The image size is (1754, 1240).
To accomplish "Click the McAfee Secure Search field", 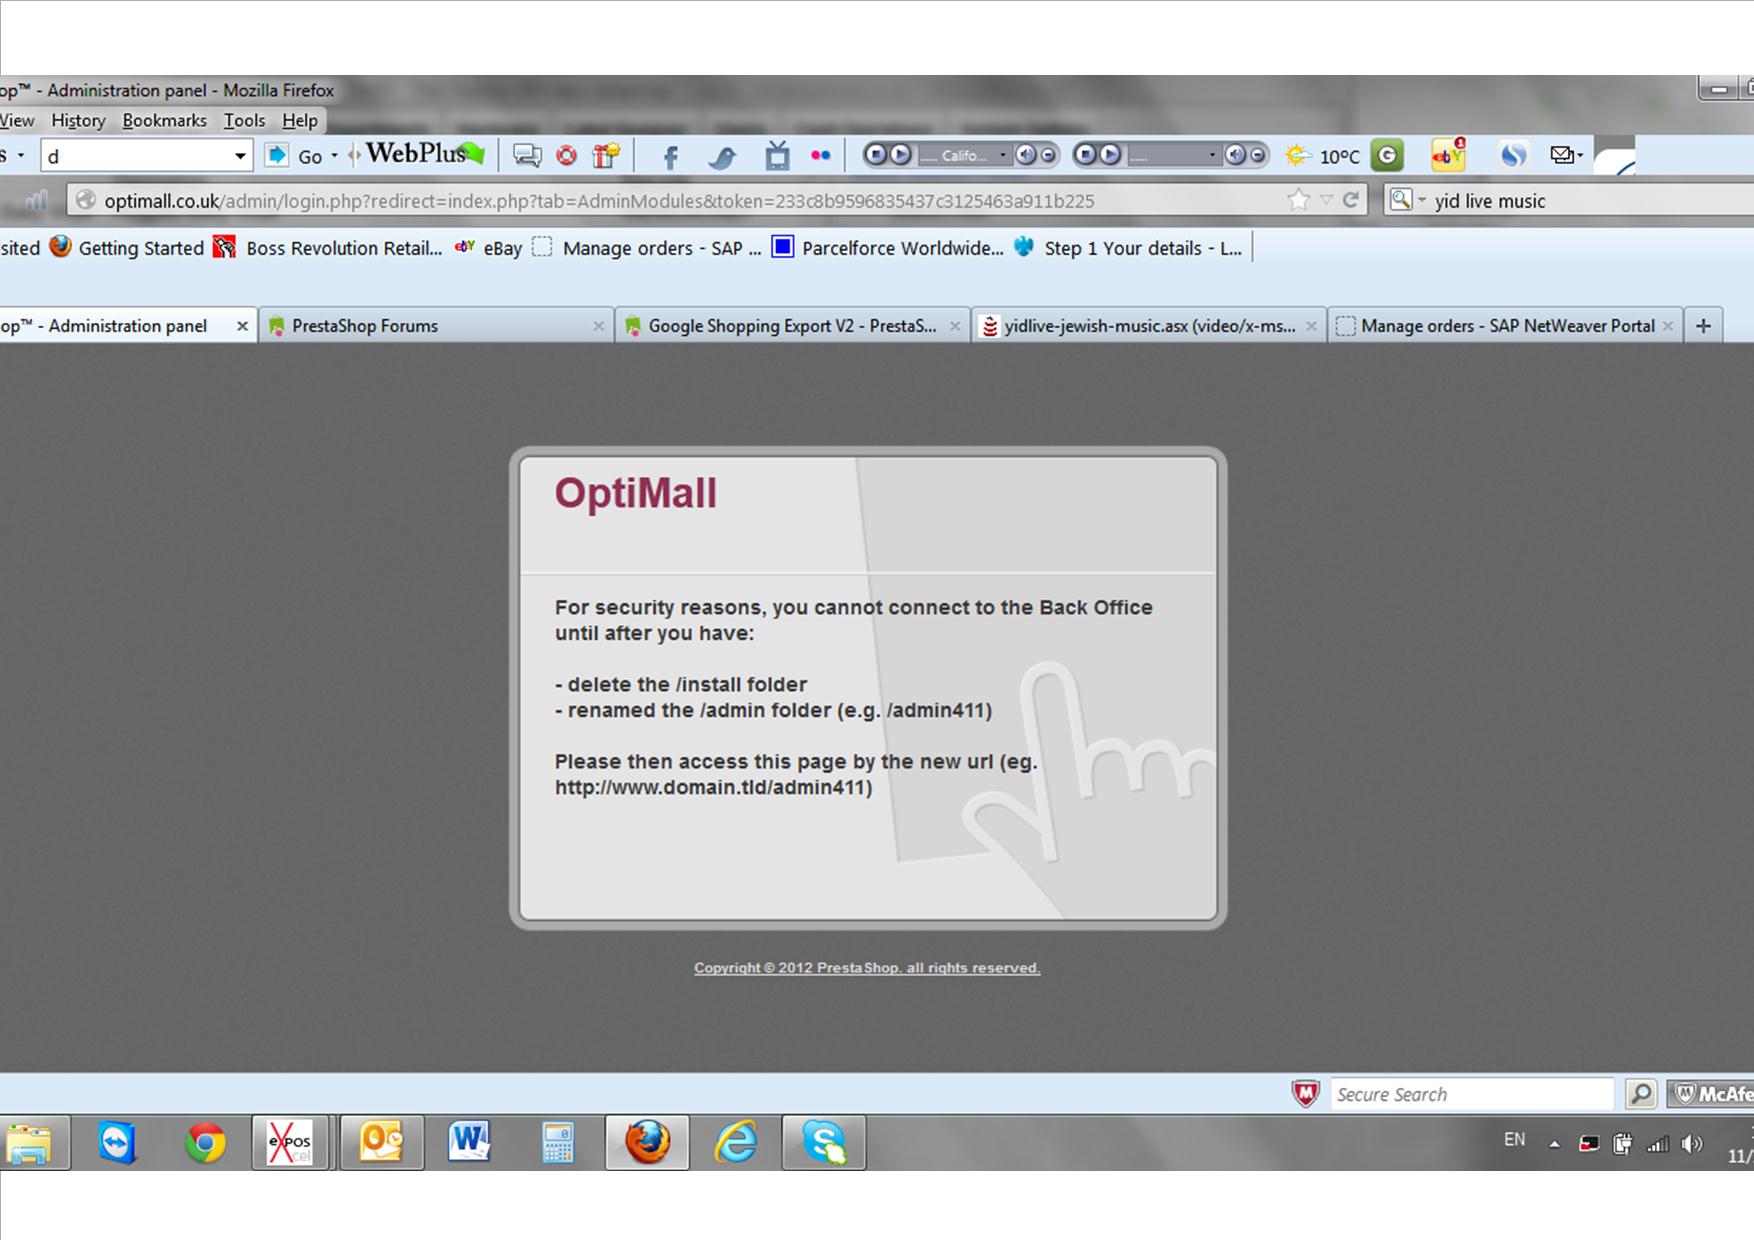I will (1472, 1094).
